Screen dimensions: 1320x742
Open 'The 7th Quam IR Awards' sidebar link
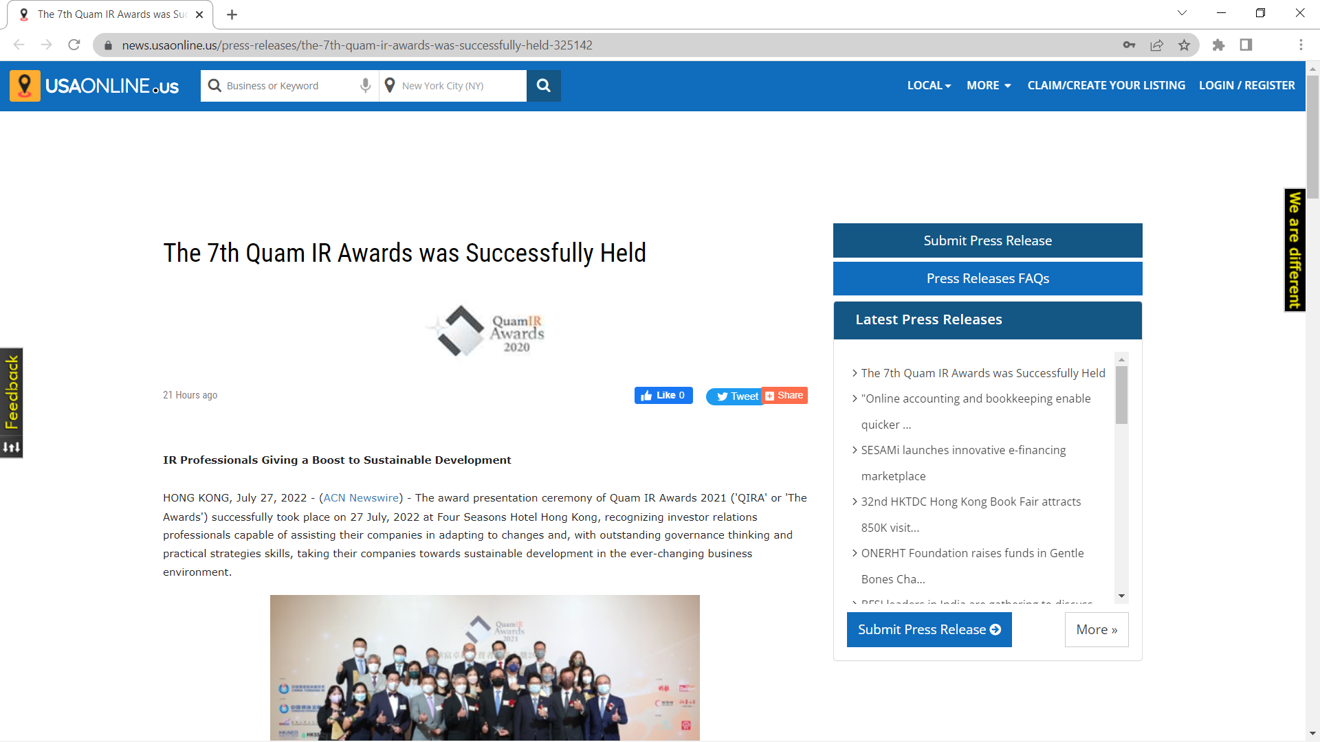click(x=983, y=373)
